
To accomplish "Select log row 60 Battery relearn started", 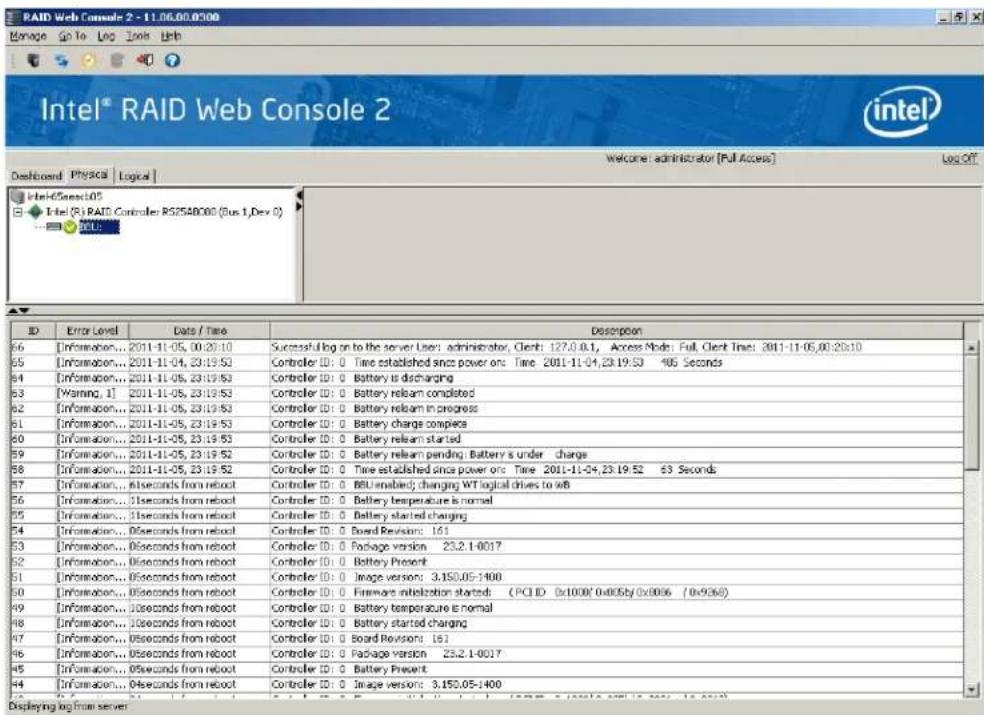I will pyautogui.click(x=487, y=439).
